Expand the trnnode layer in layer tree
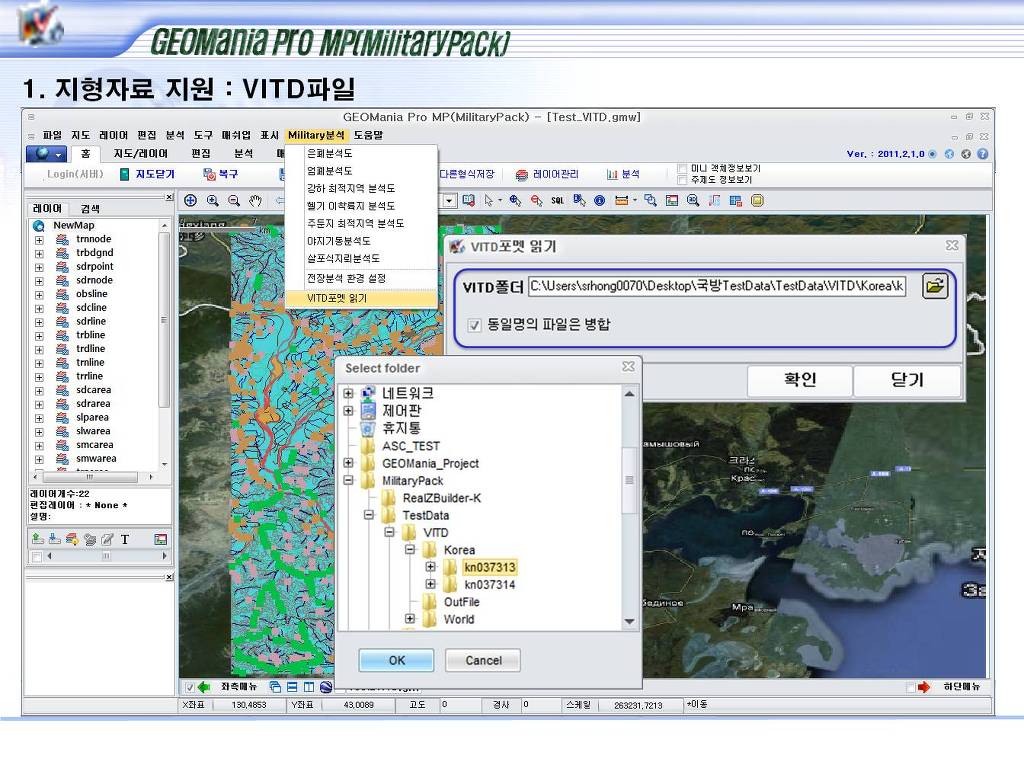 point(39,239)
